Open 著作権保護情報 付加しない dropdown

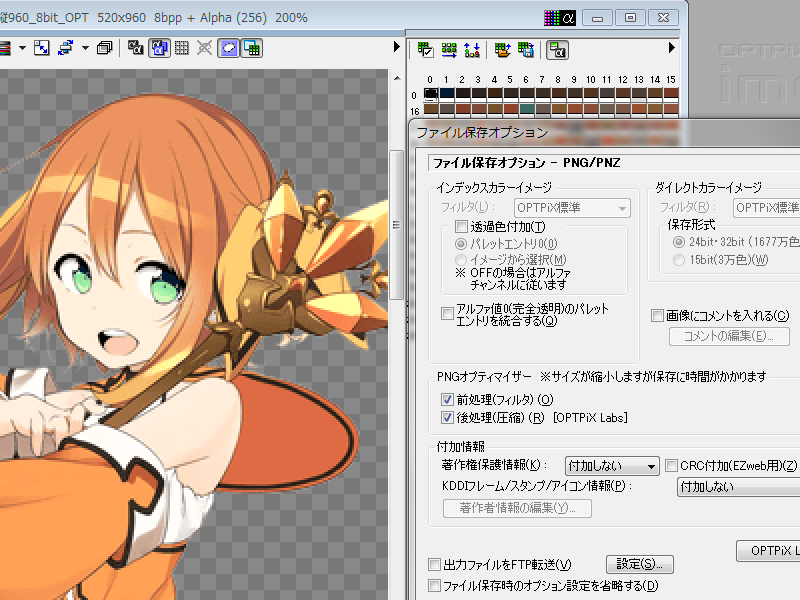coord(612,466)
